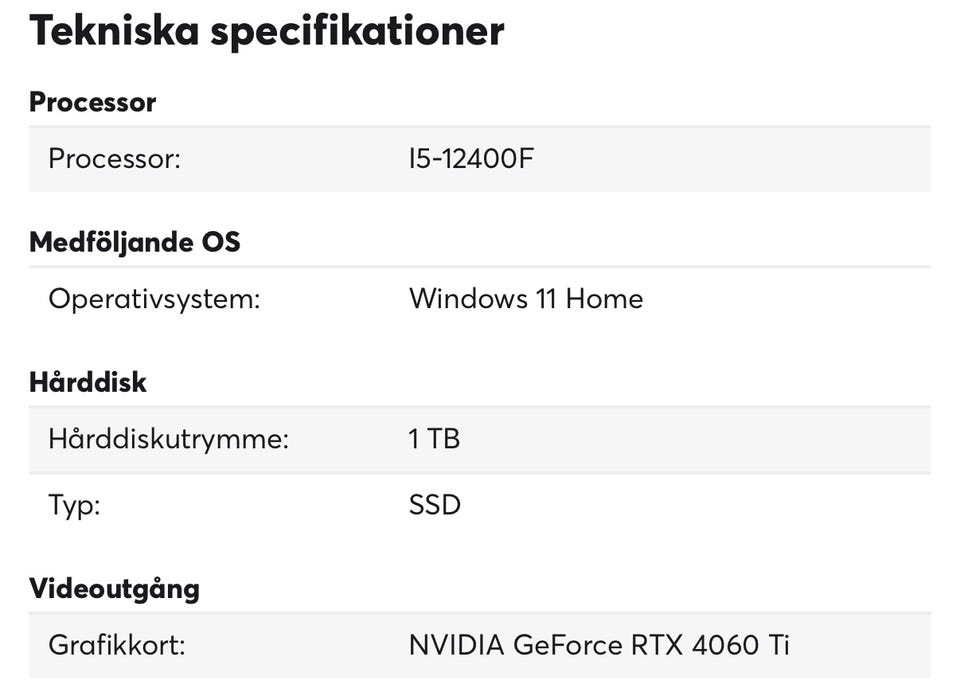Click the word "GeForce" in the graphics value
Screen dimensions: 960x696
coord(568,645)
